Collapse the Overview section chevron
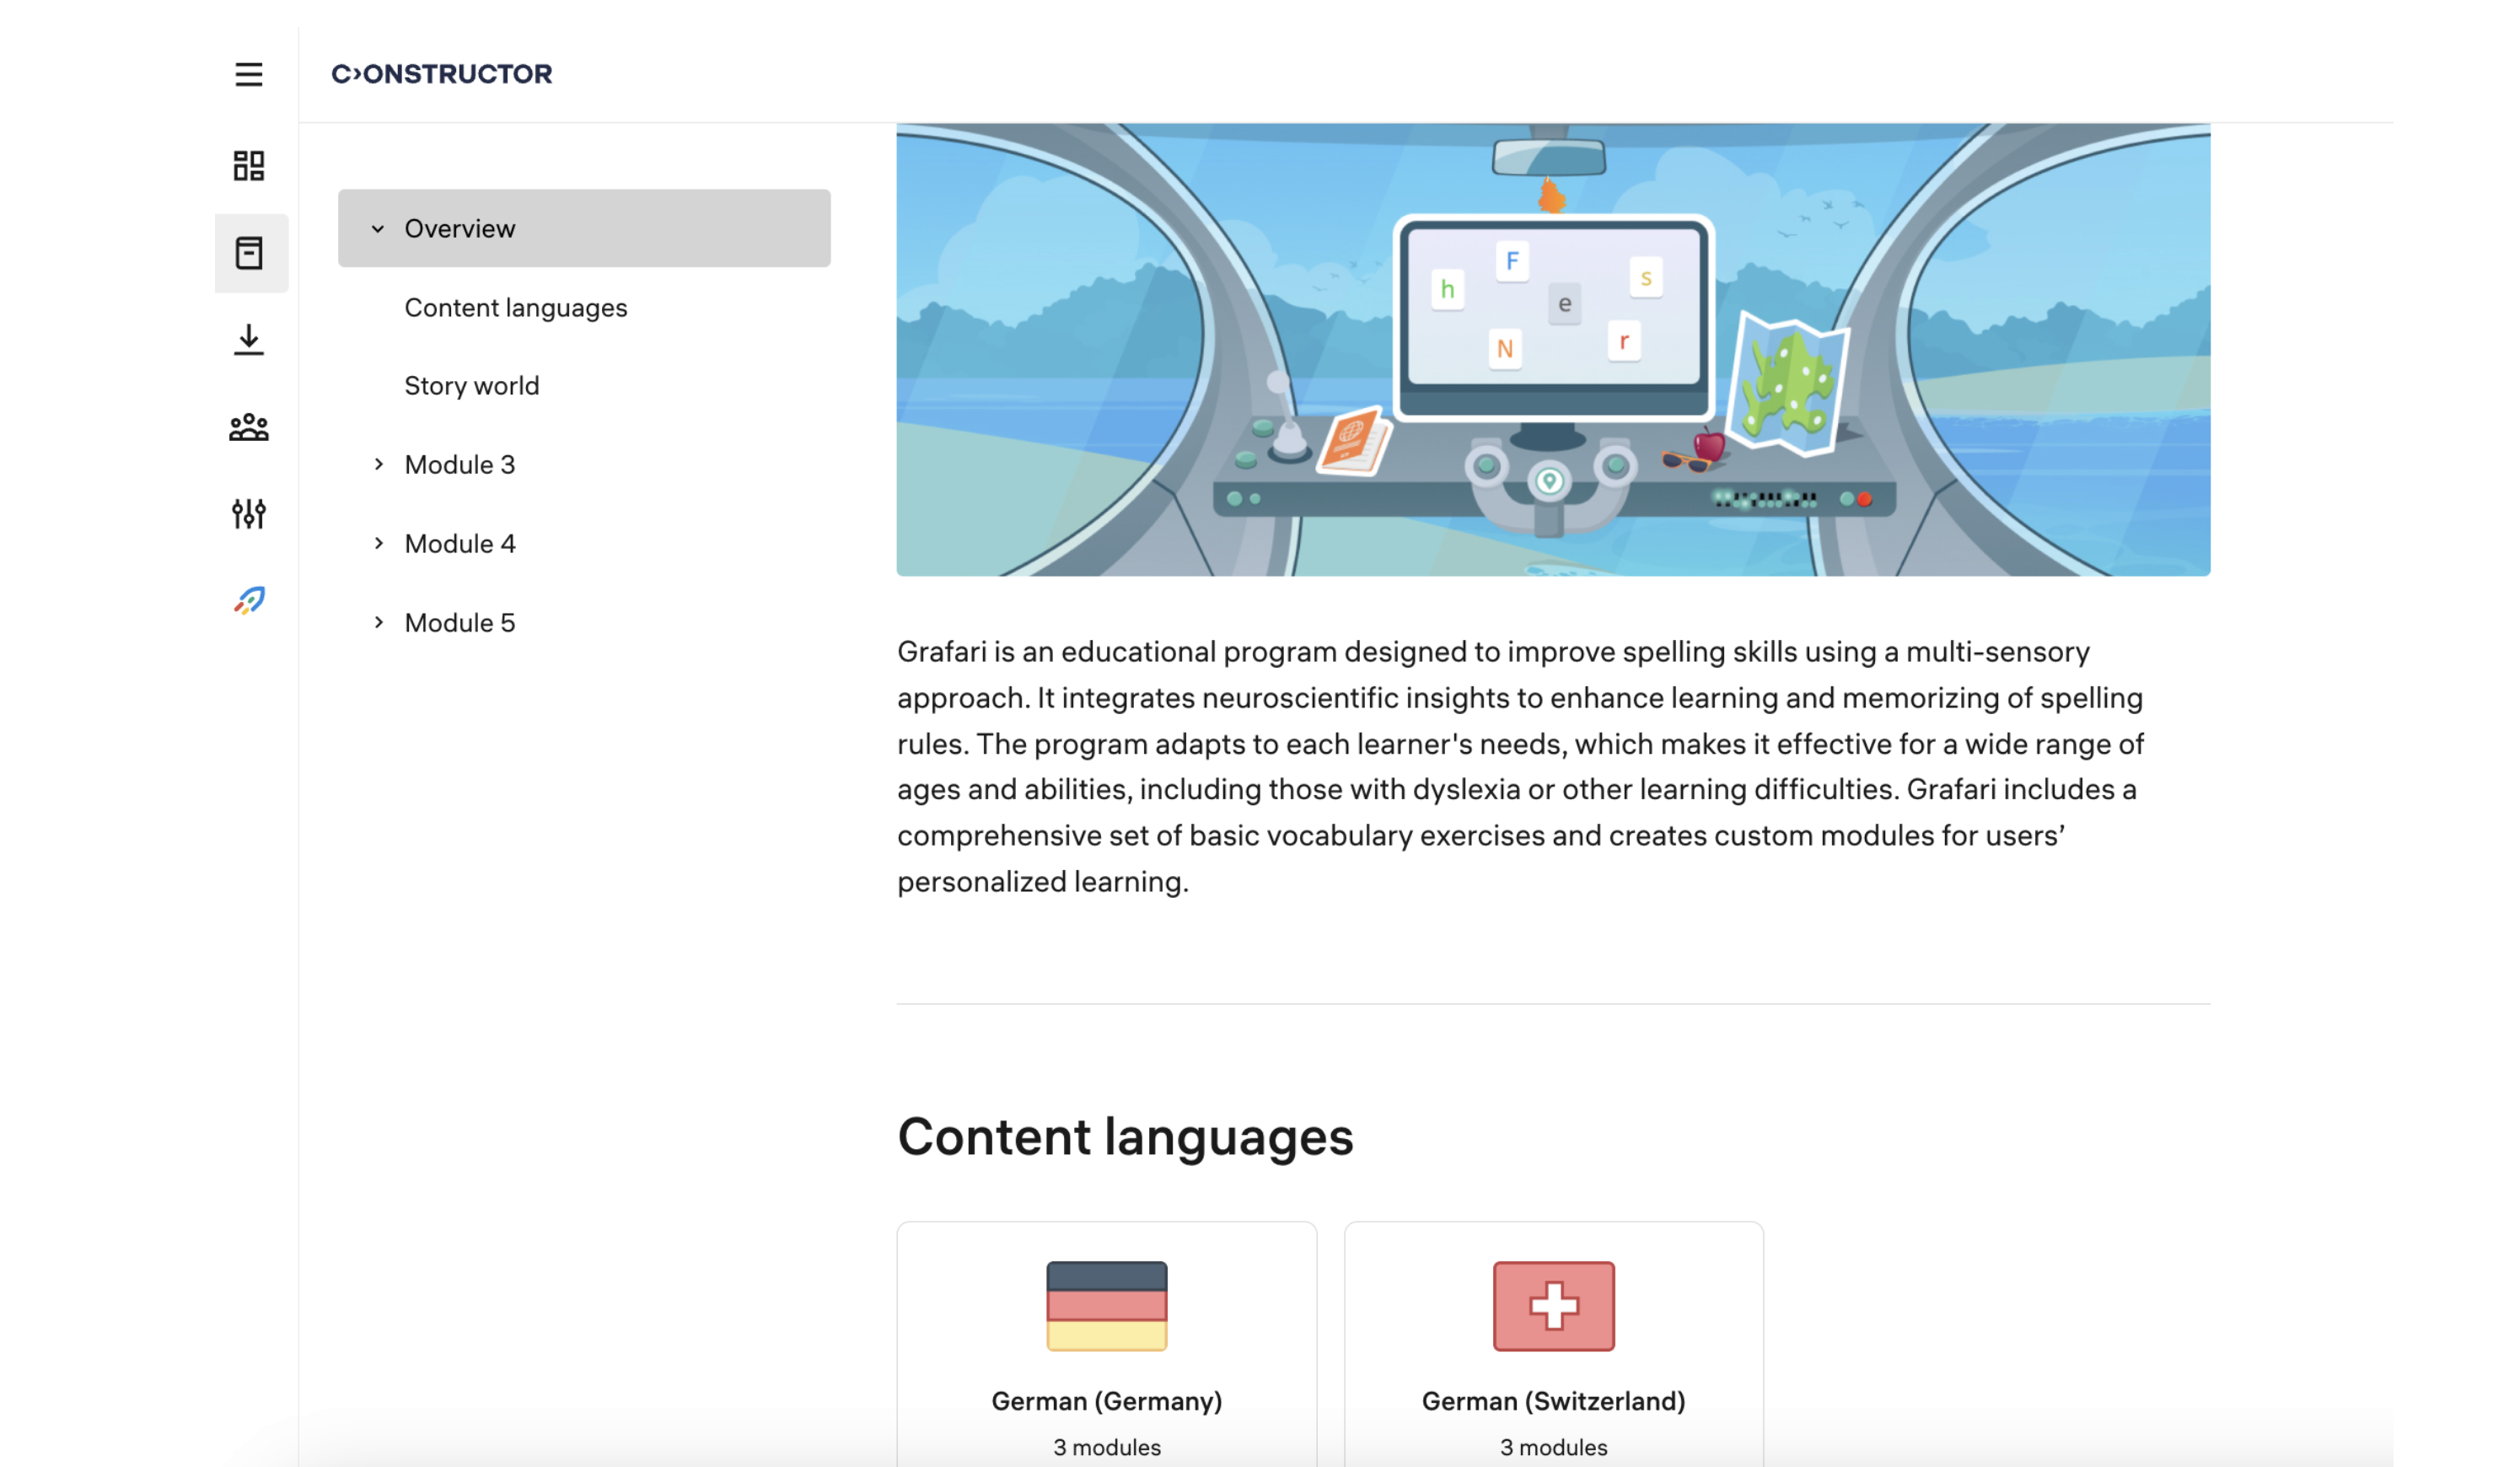The width and height of the screenshot is (2520, 1467). point(378,228)
